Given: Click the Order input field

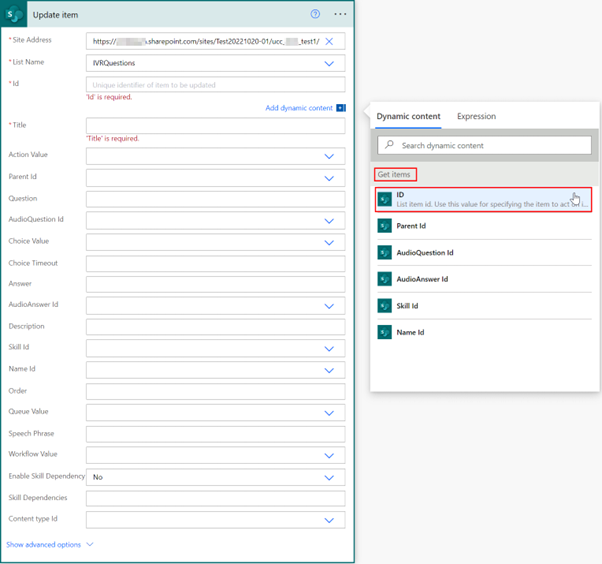Looking at the screenshot, I should [215, 391].
